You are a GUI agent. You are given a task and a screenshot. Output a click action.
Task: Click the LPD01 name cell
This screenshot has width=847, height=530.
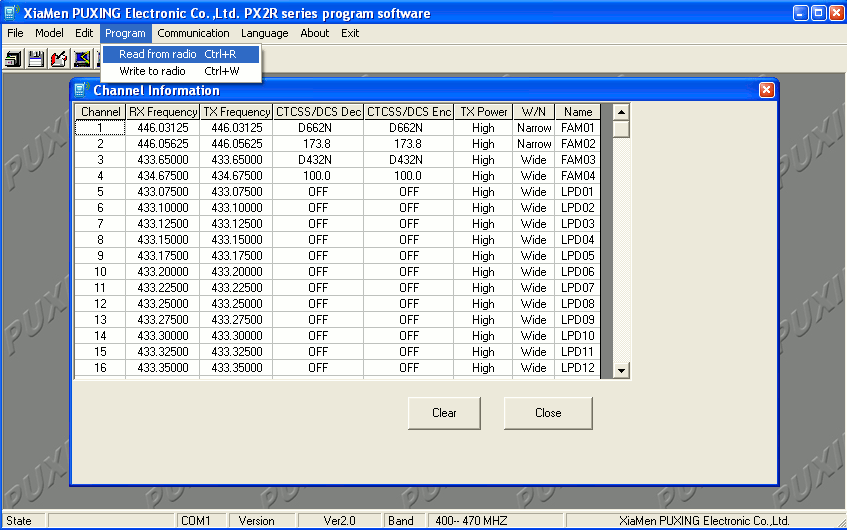578,192
